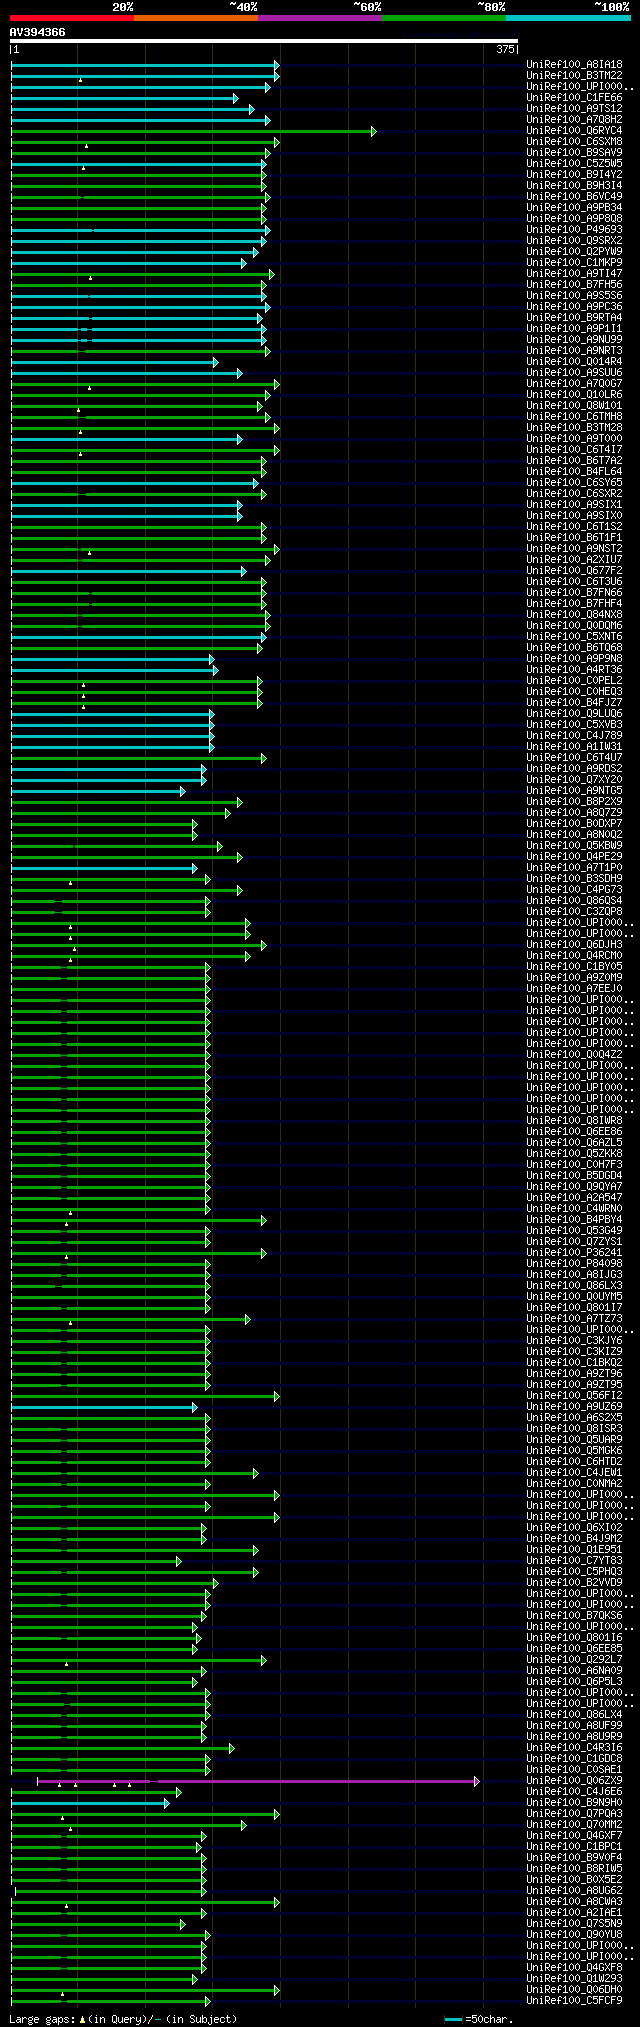The width and height of the screenshot is (640, 2027).
Task: Click the green ~80% identity legend segment
Action: coord(444,17)
